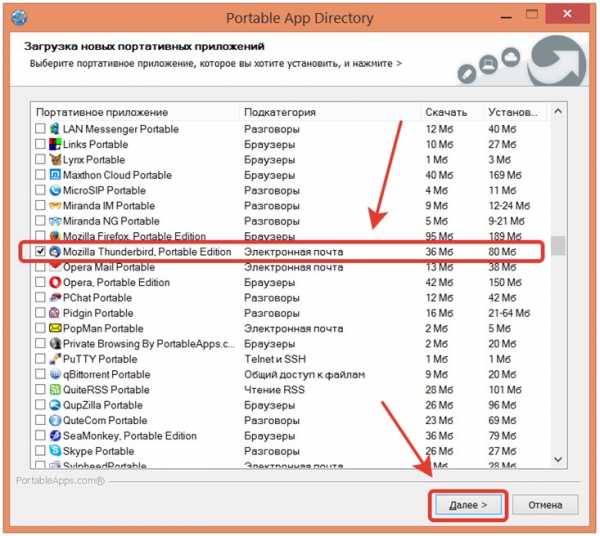
Task: Click the 101 Мб install size cell
Action: (505, 389)
